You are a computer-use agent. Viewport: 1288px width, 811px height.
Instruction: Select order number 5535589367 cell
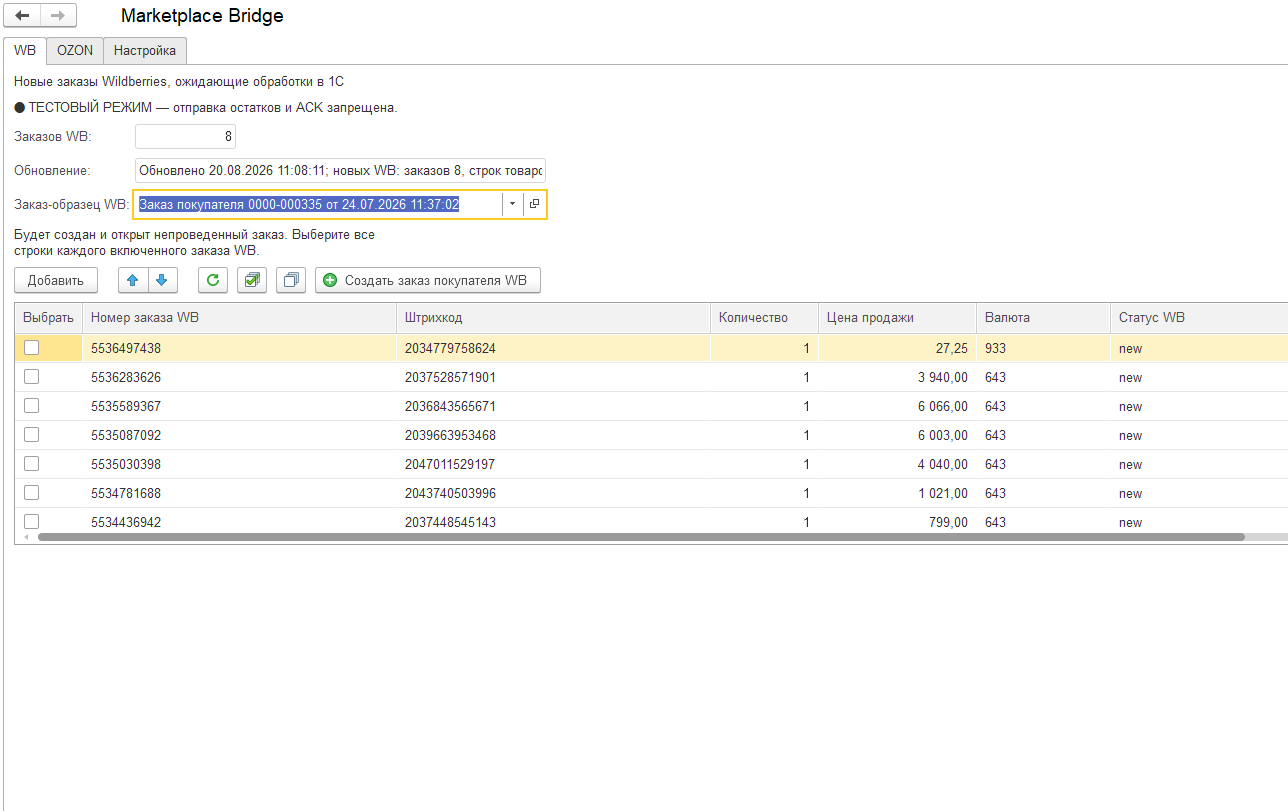[x=239, y=406]
